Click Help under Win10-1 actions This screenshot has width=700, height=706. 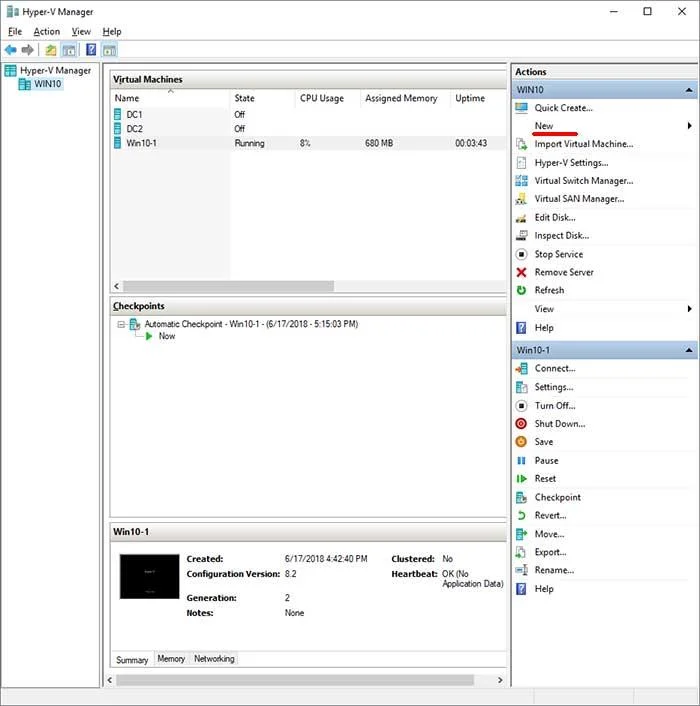[544, 589]
